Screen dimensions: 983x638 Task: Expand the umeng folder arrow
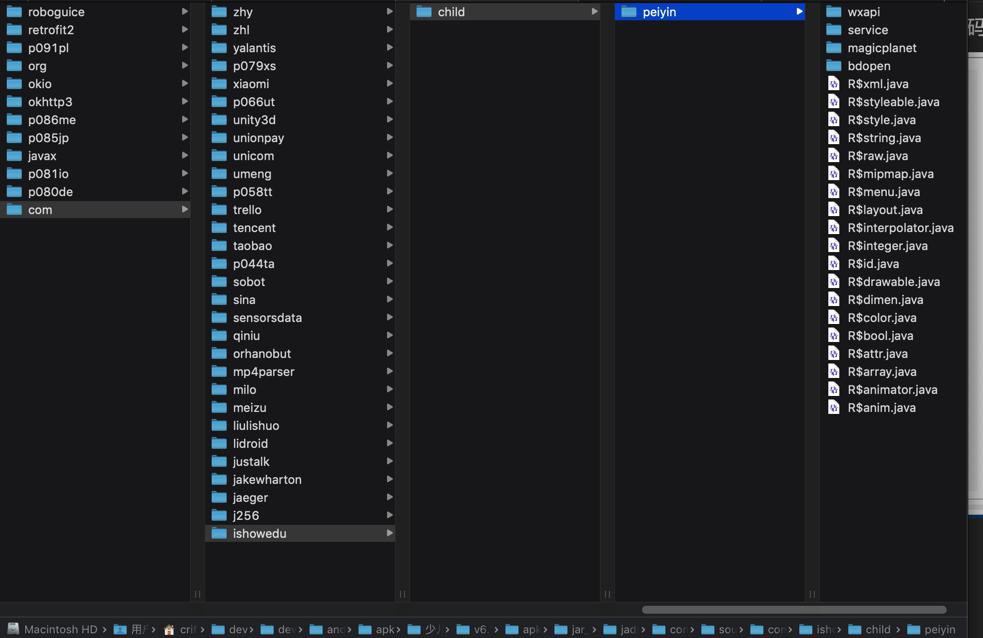390,174
